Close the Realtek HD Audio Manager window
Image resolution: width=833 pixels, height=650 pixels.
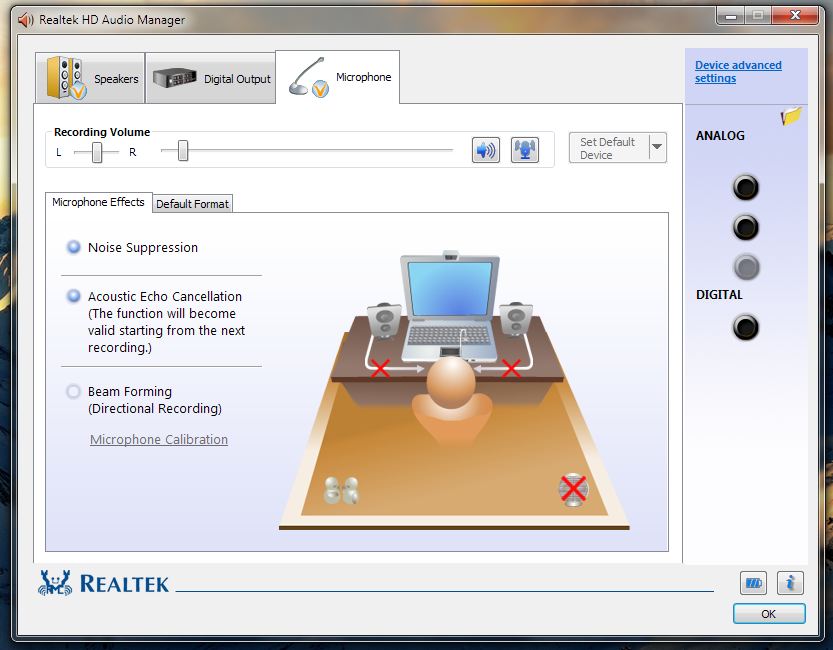(x=795, y=15)
